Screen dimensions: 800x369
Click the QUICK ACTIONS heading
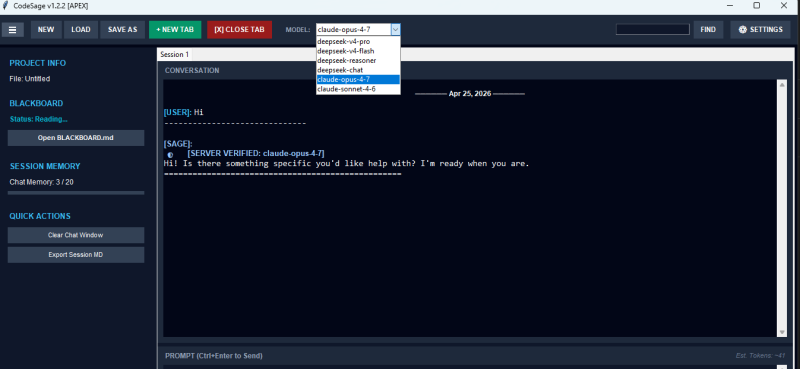click(x=40, y=216)
